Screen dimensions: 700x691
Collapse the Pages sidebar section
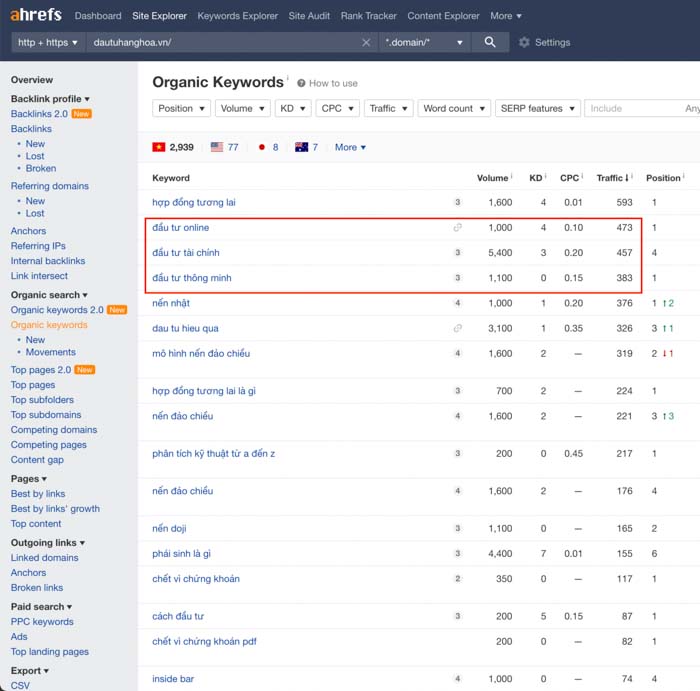click(29, 479)
